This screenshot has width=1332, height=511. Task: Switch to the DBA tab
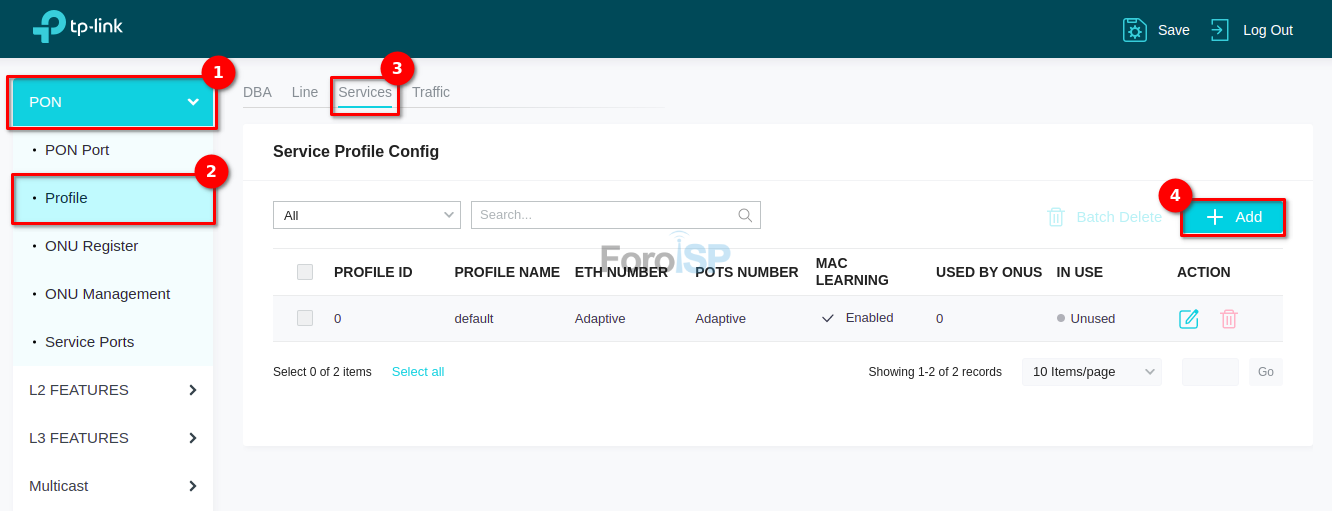[x=257, y=92]
